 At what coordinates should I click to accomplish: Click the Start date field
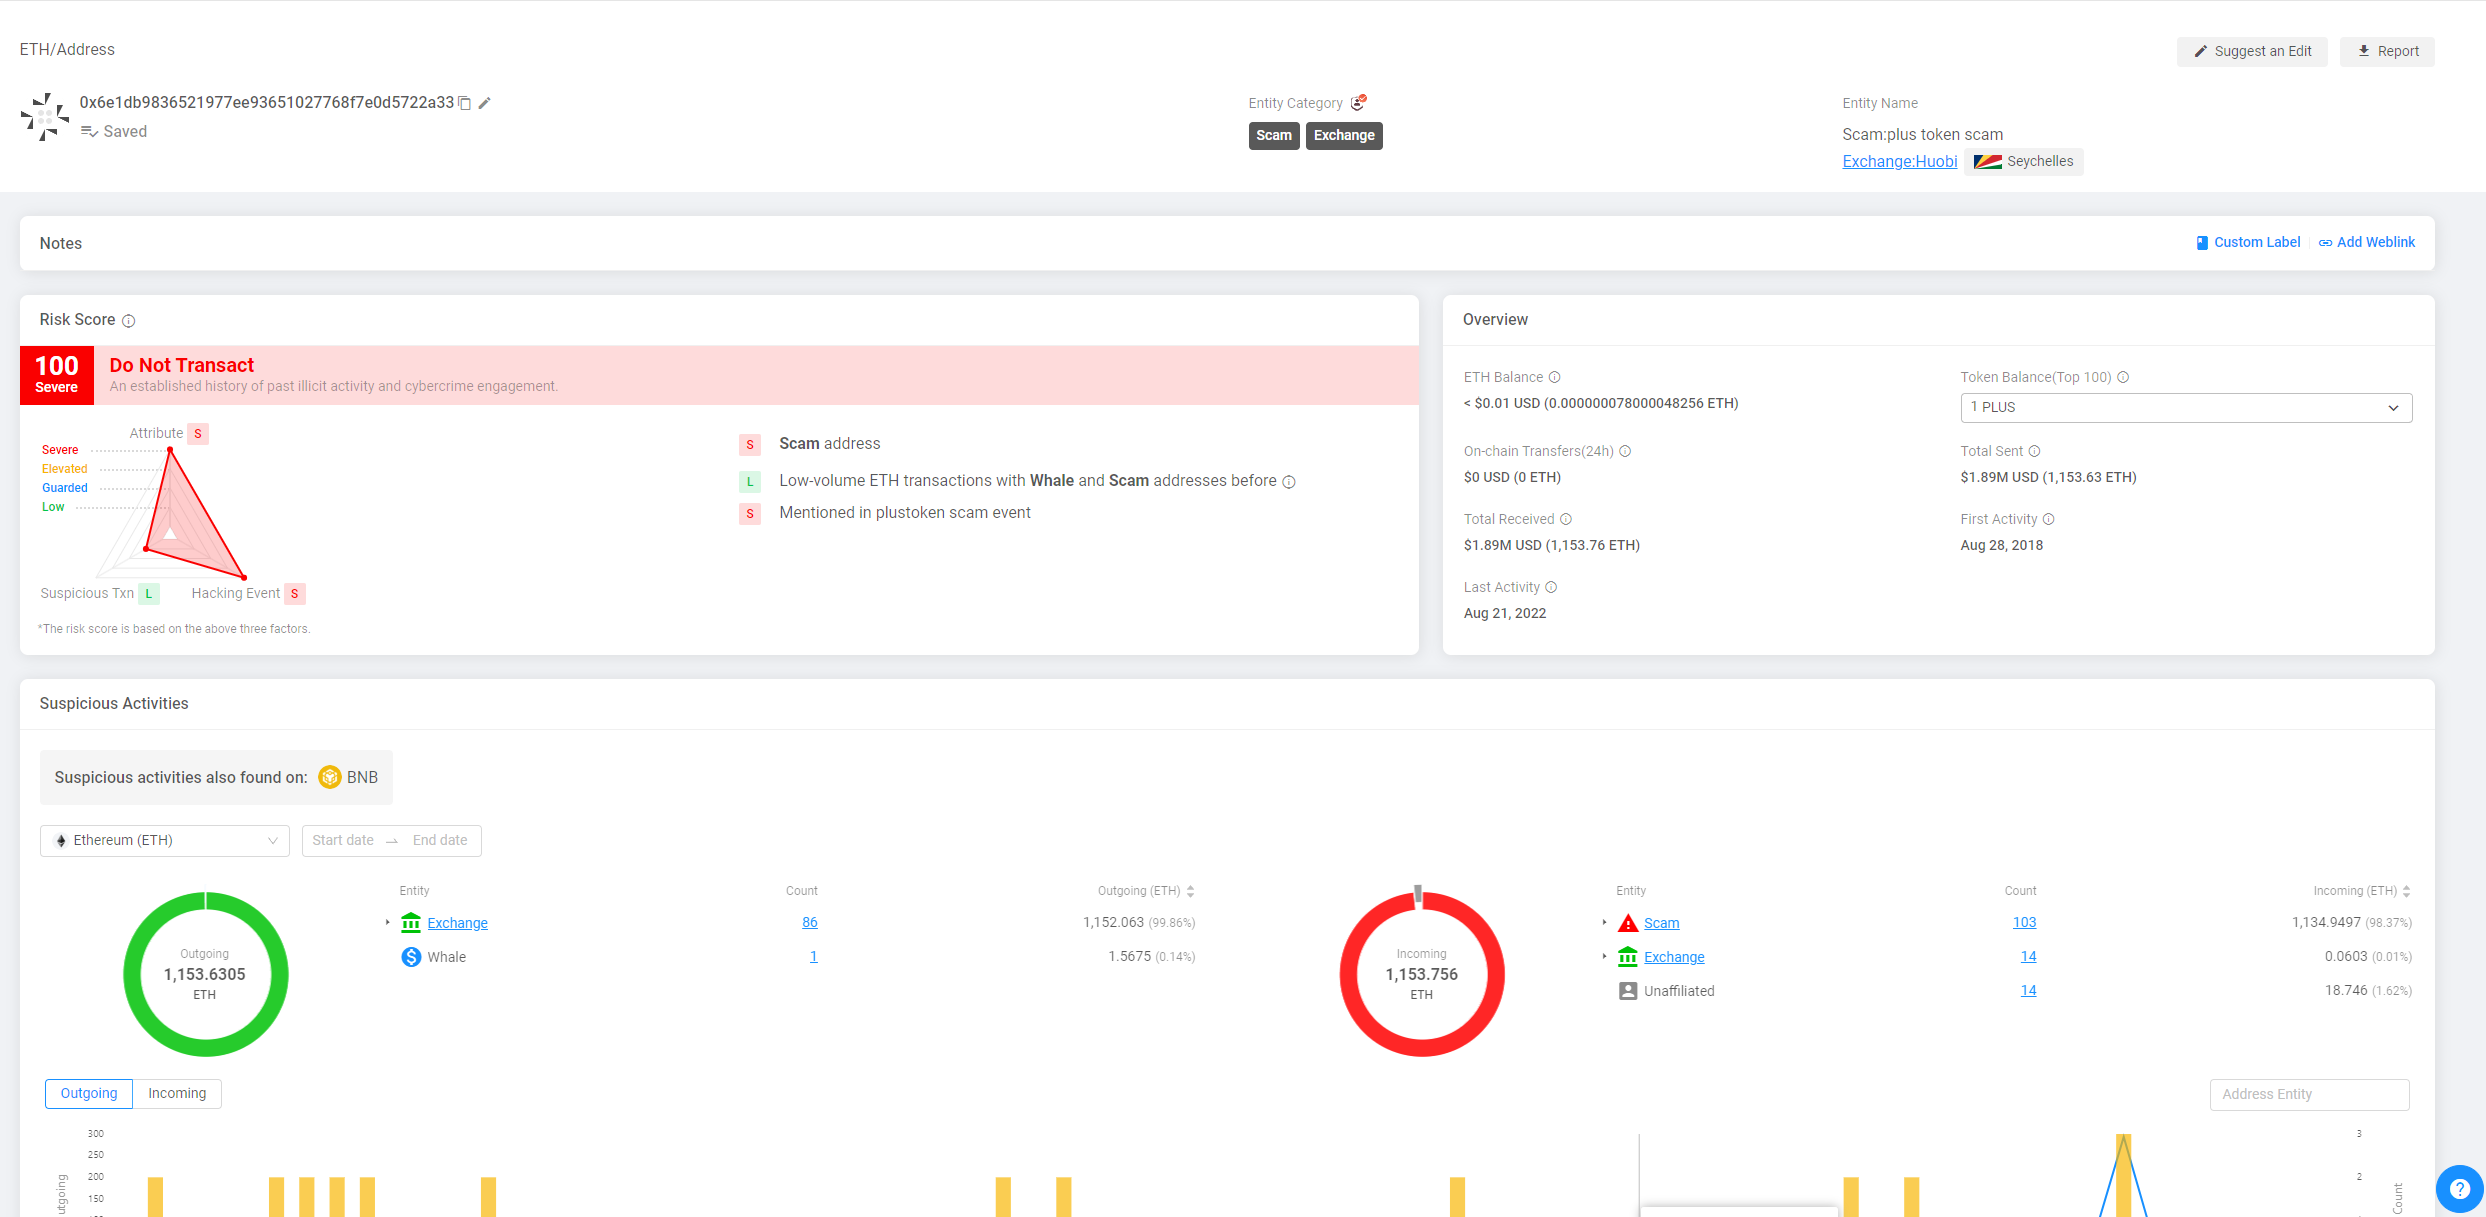click(x=343, y=841)
